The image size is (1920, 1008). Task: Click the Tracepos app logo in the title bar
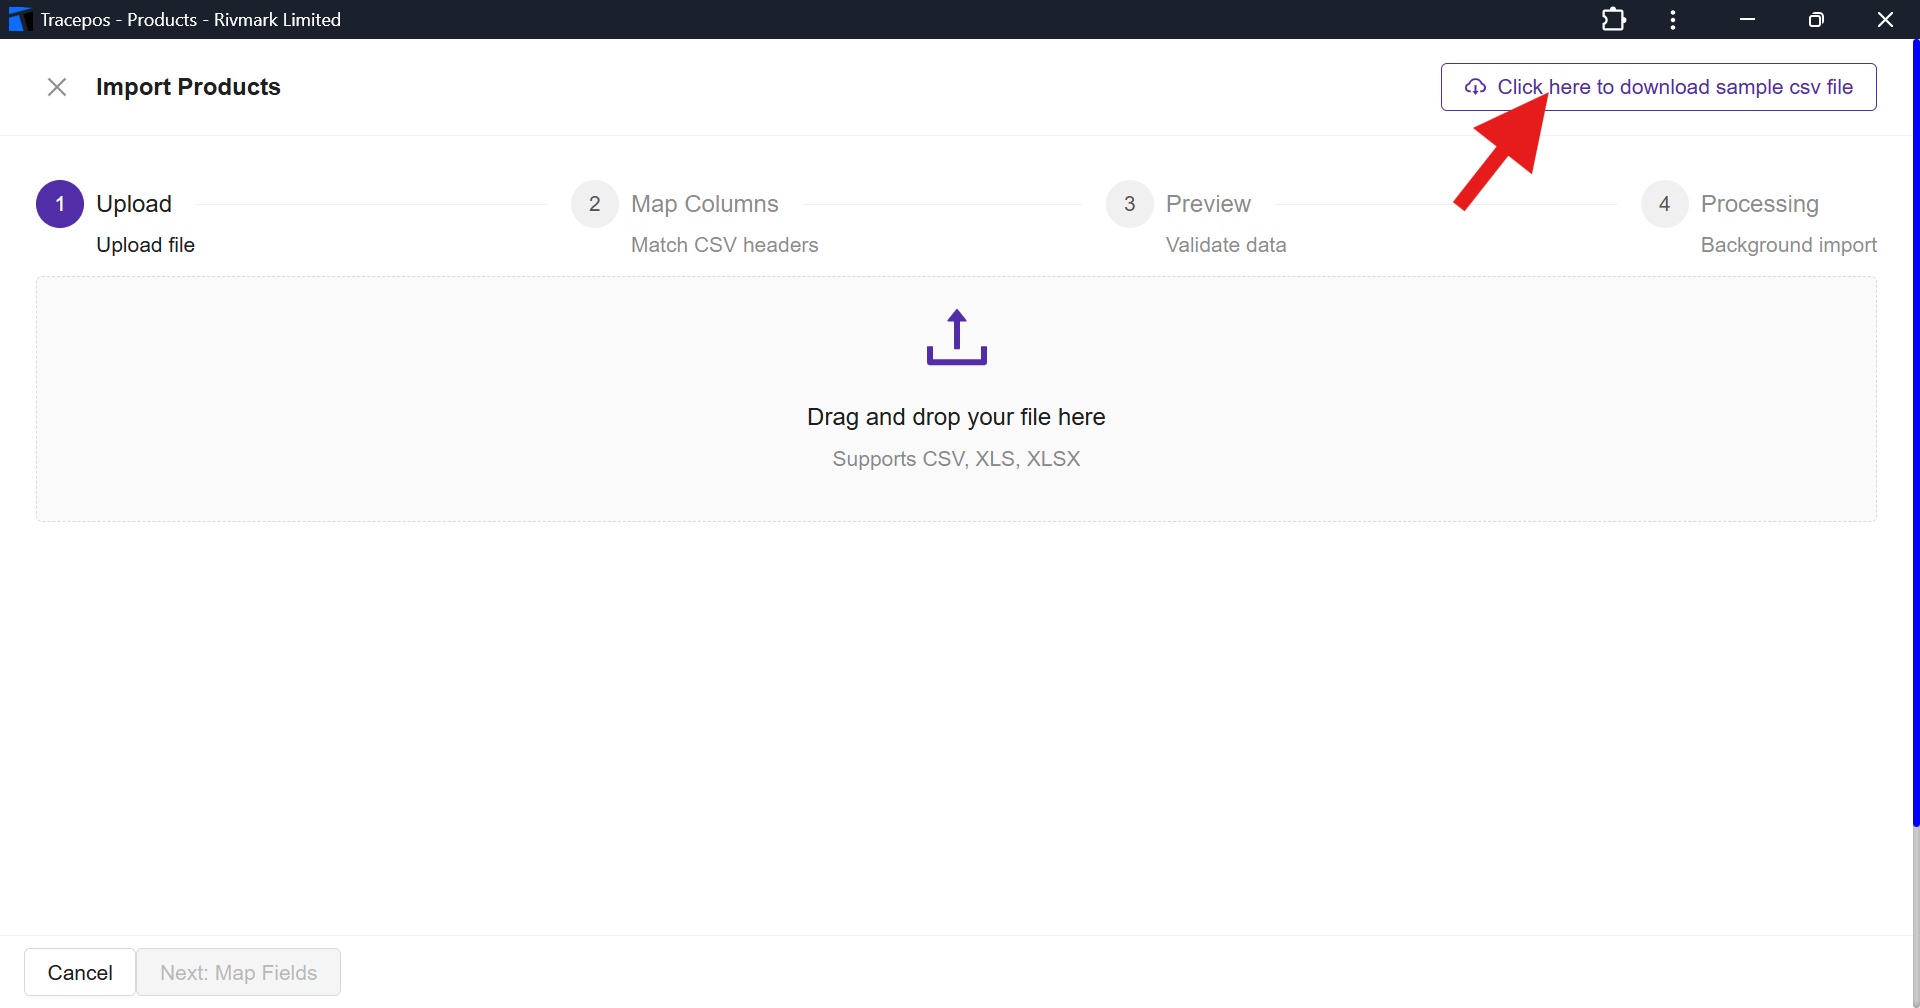point(19,19)
